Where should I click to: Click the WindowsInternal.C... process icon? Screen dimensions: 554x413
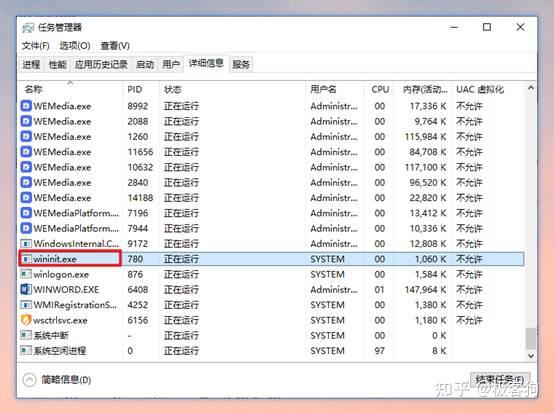pyautogui.click(x=26, y=243)
